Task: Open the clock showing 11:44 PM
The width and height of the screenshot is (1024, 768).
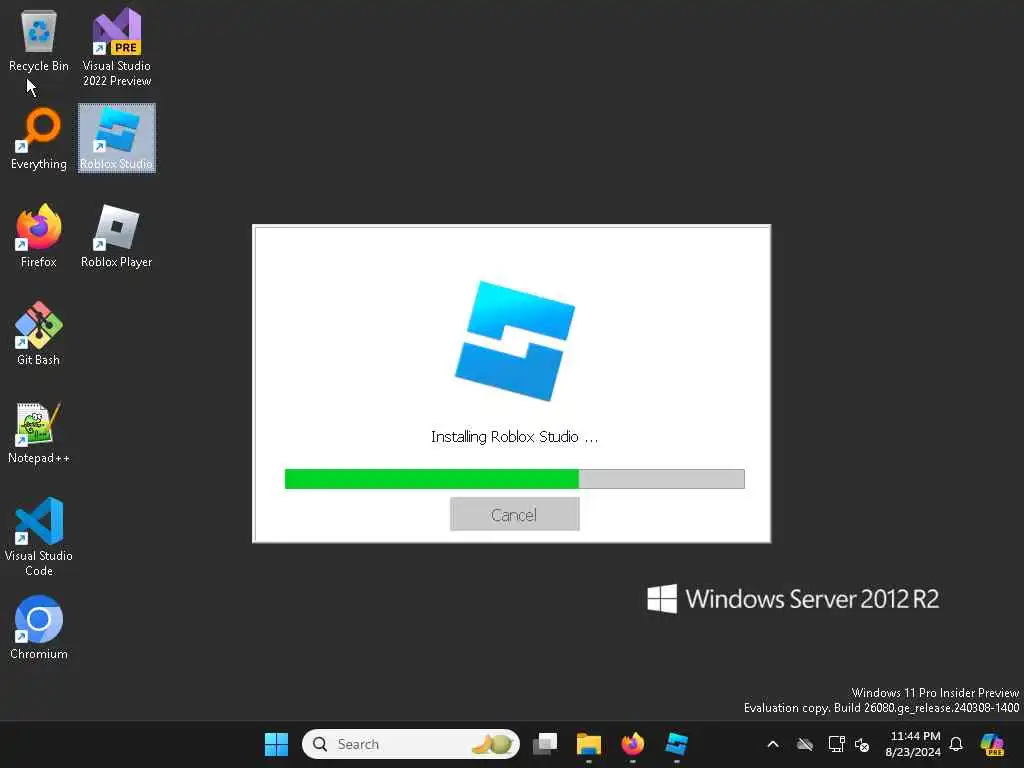Action: coord(914,744)
